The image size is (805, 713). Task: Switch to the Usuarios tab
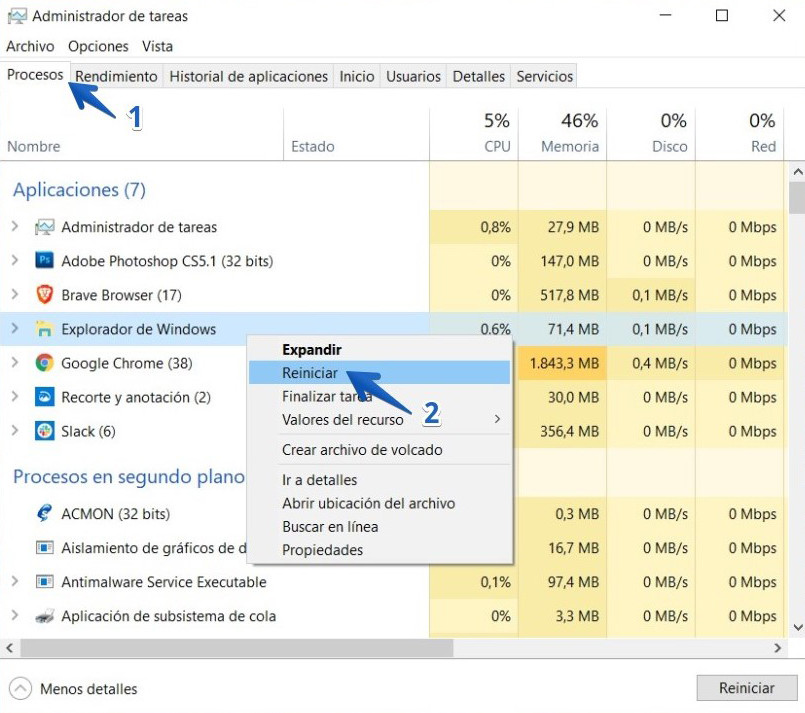point(413,75)
